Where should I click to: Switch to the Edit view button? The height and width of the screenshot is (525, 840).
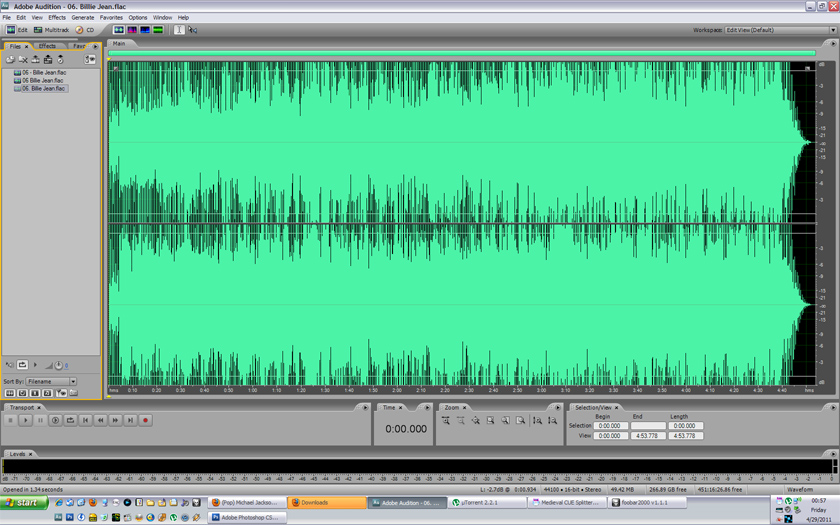pos(17,30)
